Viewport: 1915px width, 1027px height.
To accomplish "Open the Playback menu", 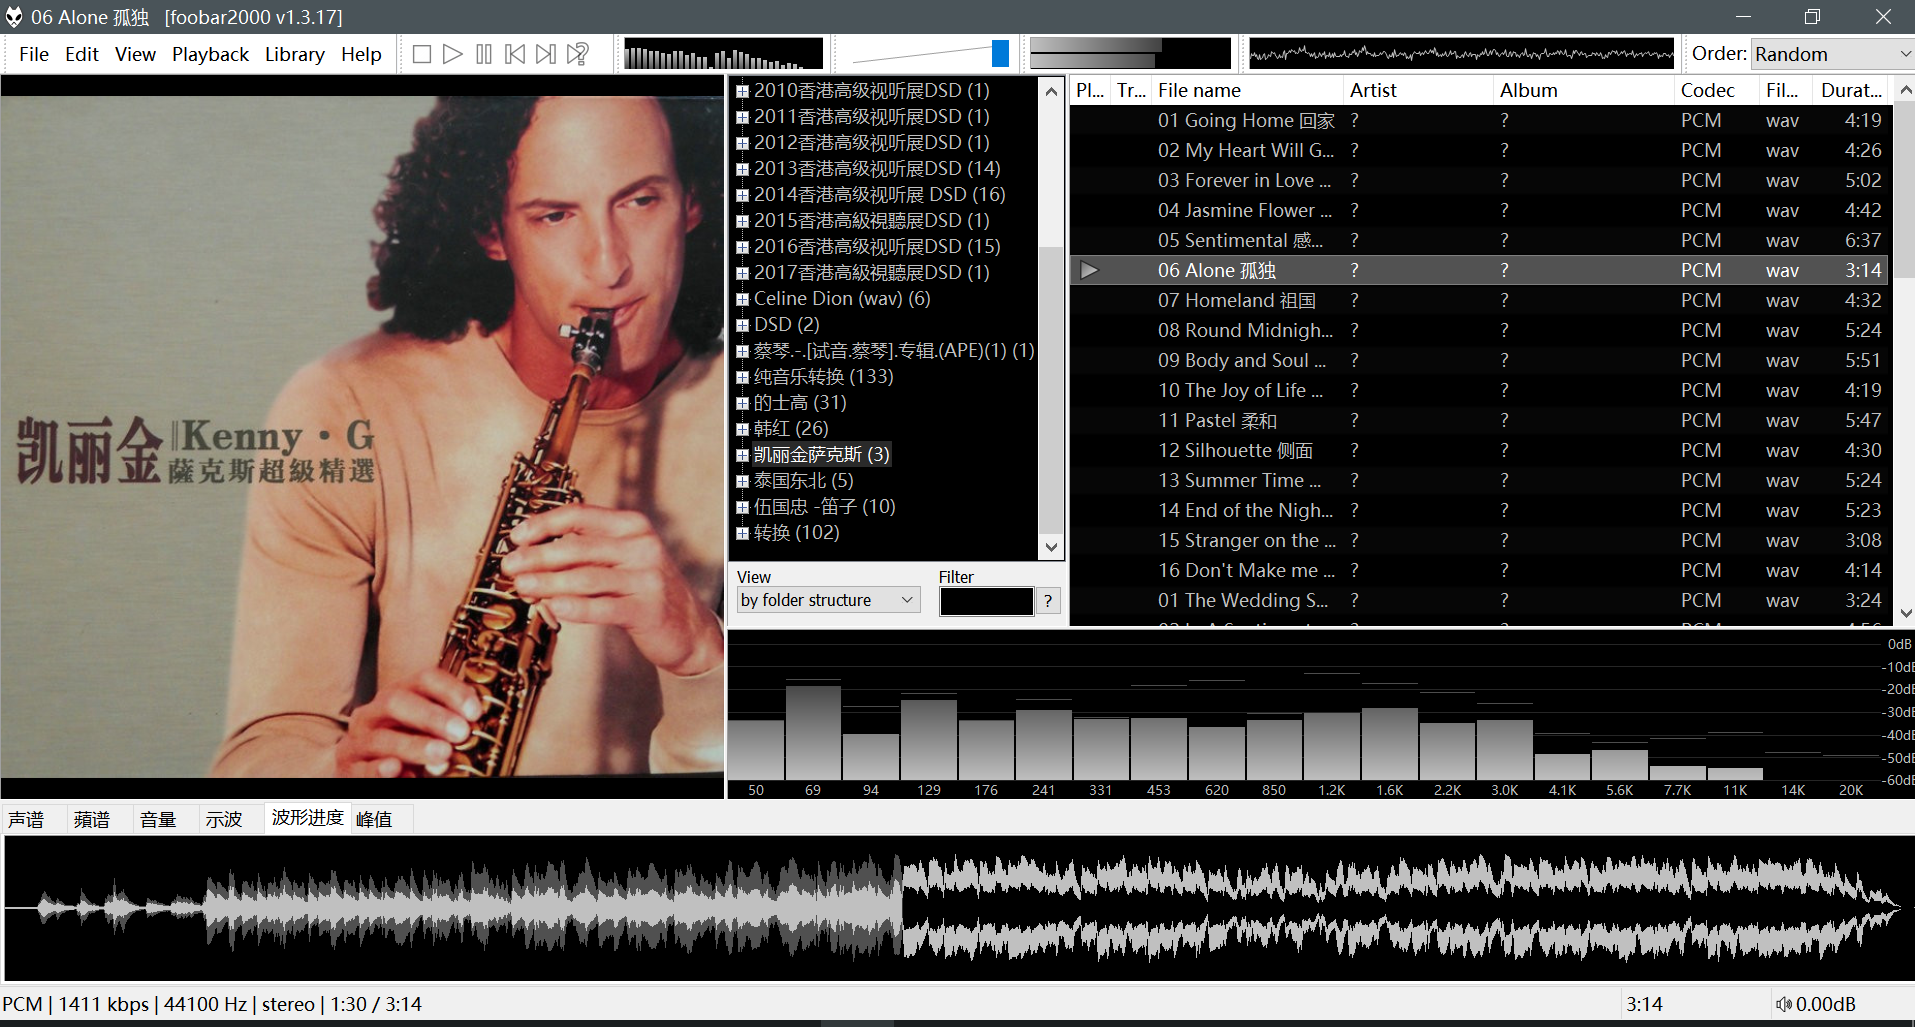I will point(210,54).
